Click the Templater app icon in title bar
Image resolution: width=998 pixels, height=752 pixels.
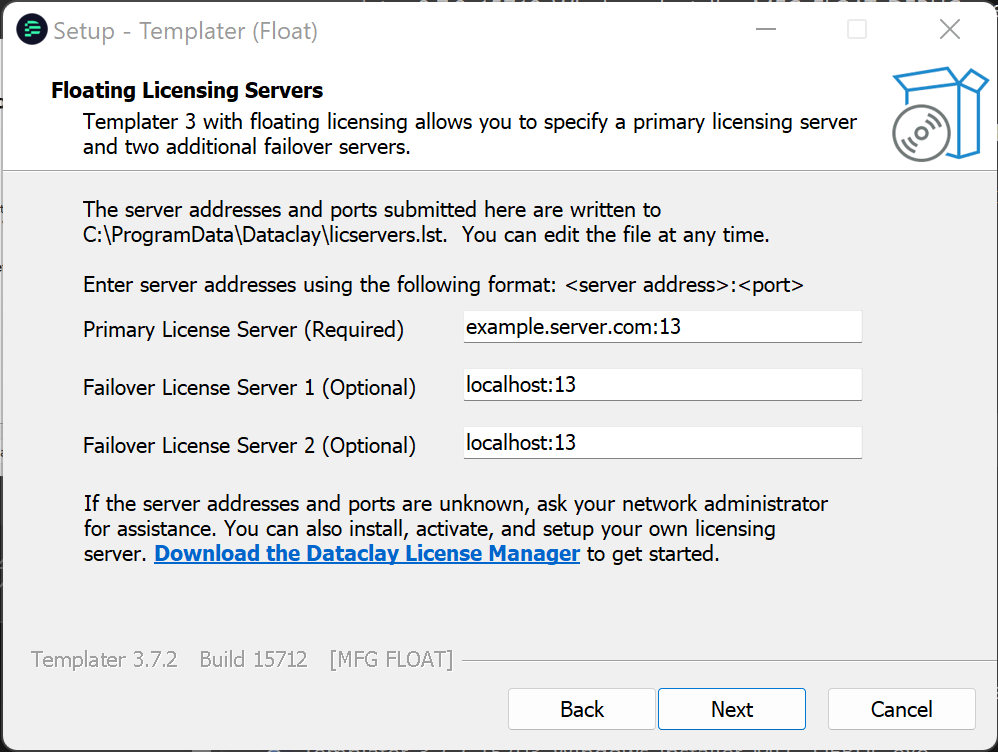[32, 29]
